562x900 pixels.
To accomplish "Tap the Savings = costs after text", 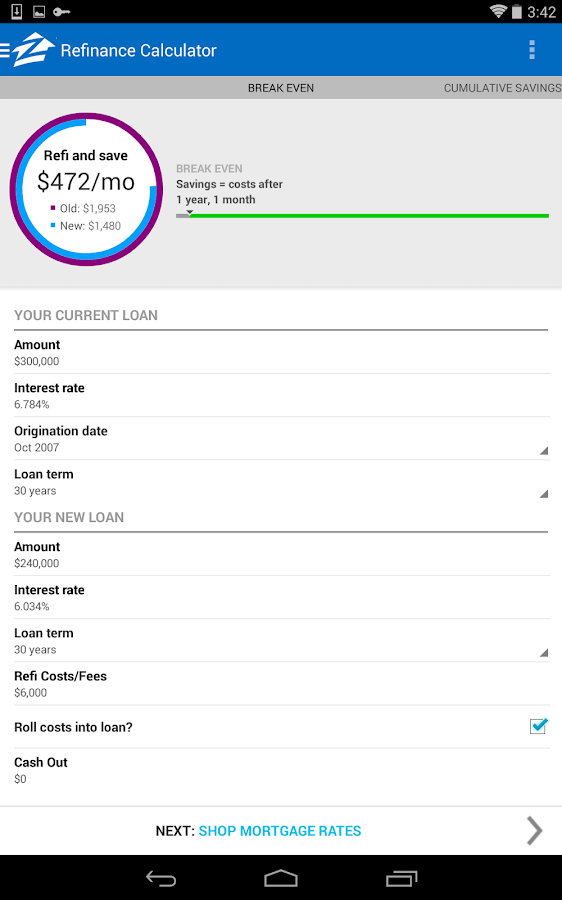I will coord(229,184).
